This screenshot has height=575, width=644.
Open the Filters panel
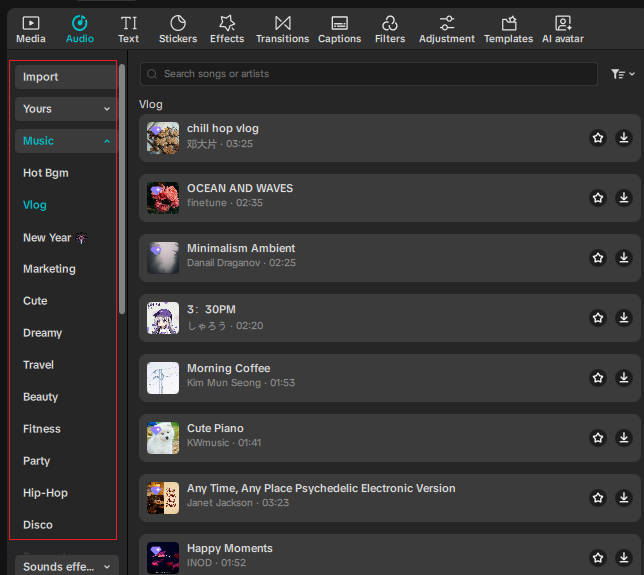[x=390, y=29]
